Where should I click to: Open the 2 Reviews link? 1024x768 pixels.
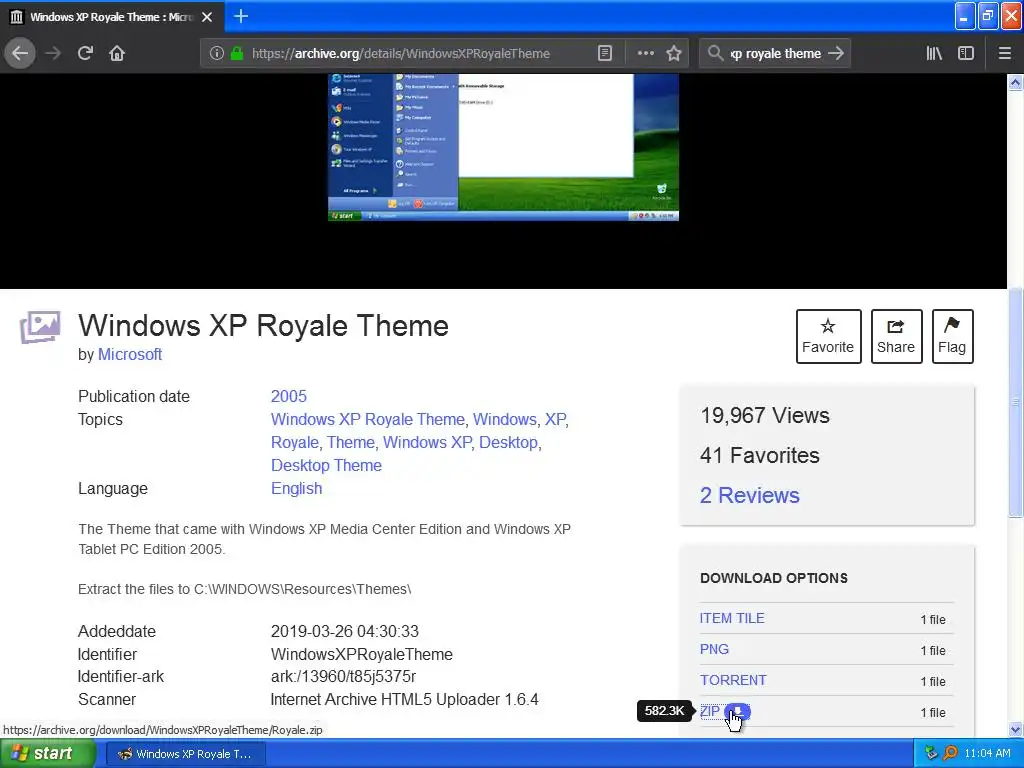pyautogui.click(x=750, y=496)
